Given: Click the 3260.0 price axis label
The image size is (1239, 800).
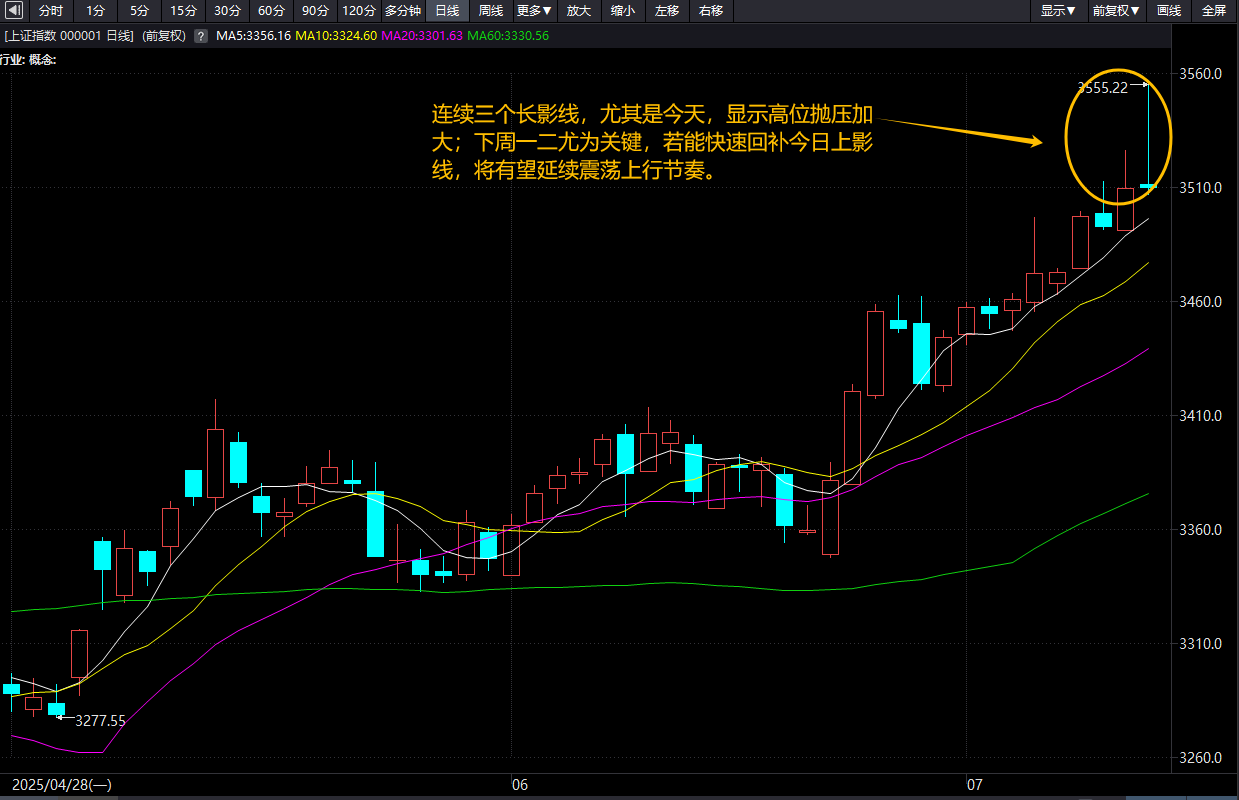Looking at the screenshot, I should [1203, 758].
